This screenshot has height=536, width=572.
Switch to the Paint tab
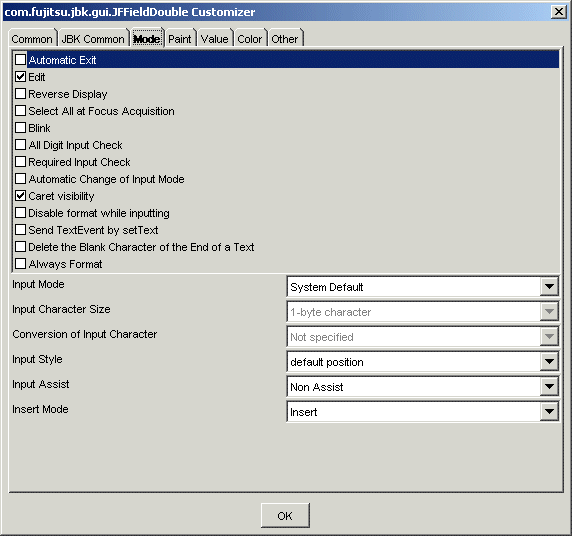point(180,39)
